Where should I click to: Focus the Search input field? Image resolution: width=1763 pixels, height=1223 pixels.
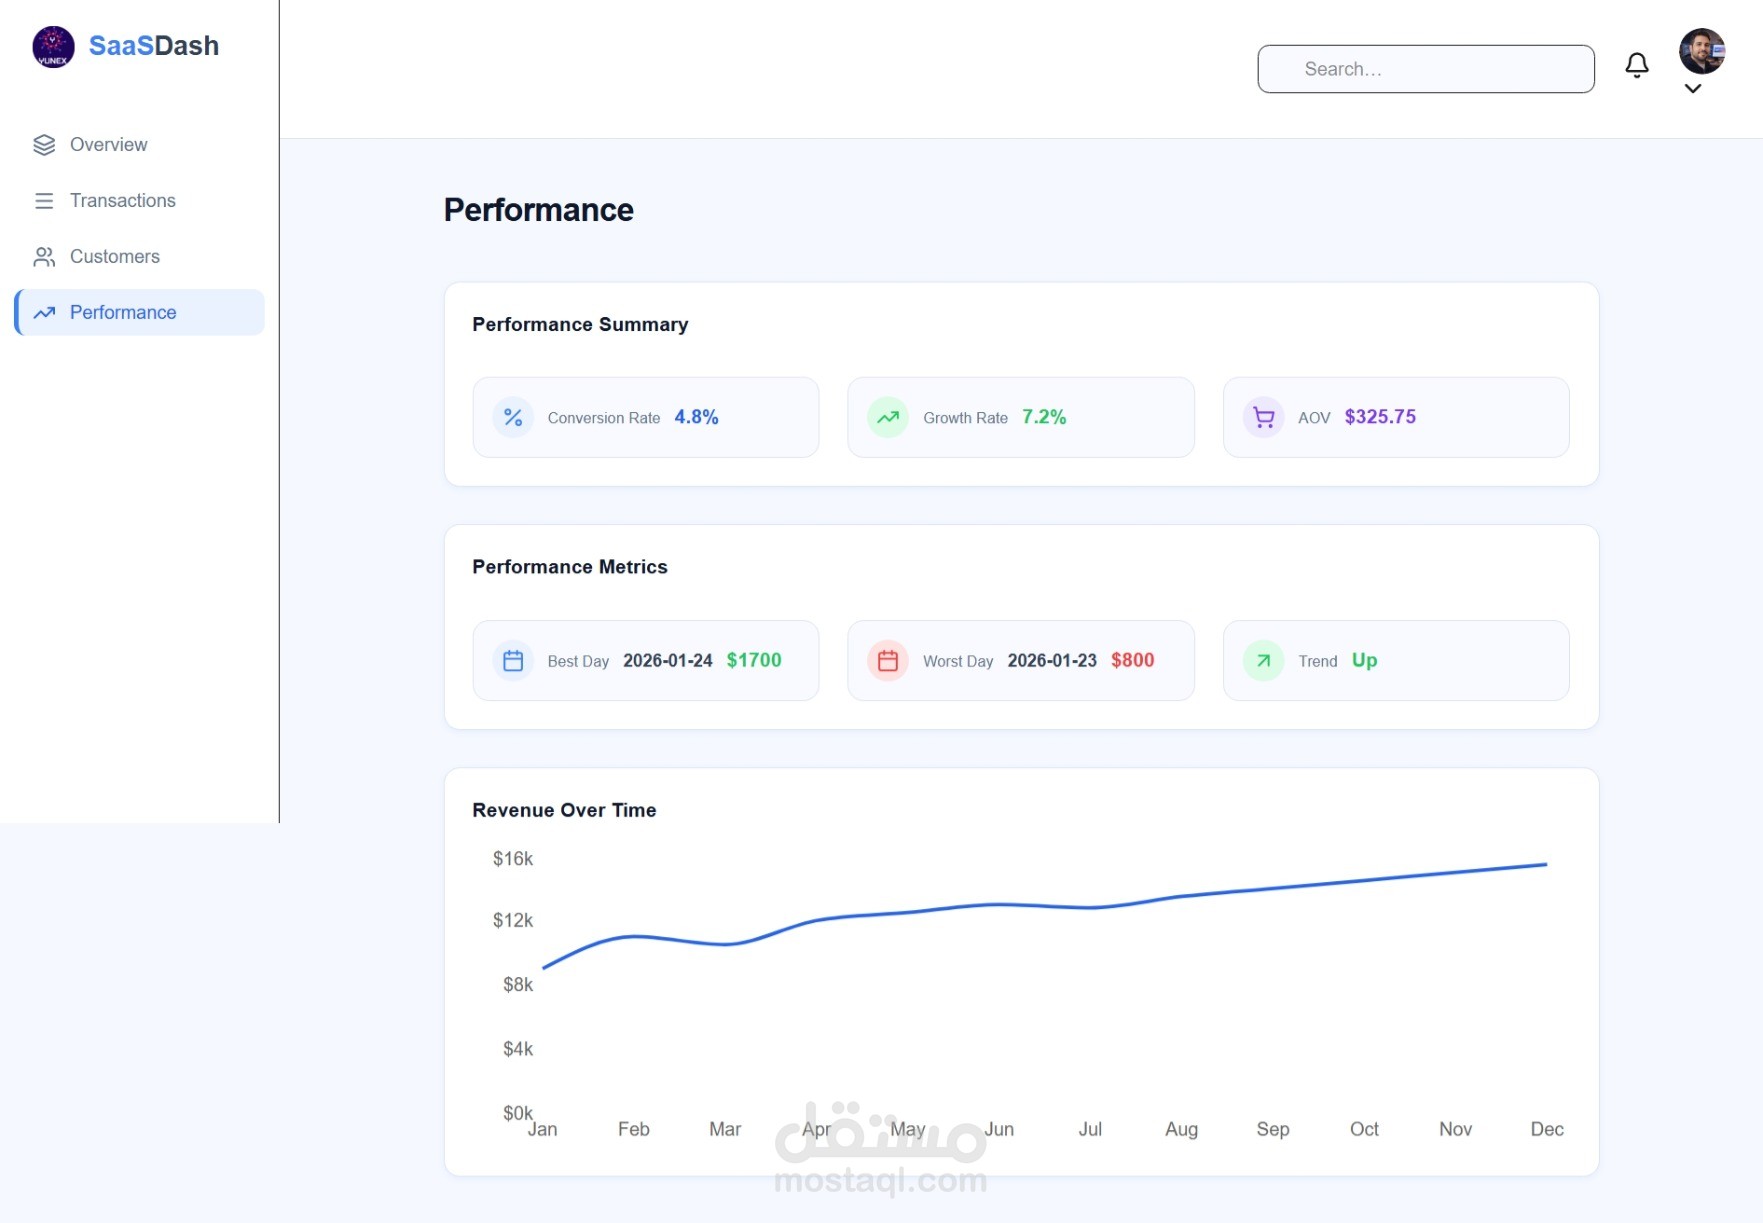pos(1425,69)
